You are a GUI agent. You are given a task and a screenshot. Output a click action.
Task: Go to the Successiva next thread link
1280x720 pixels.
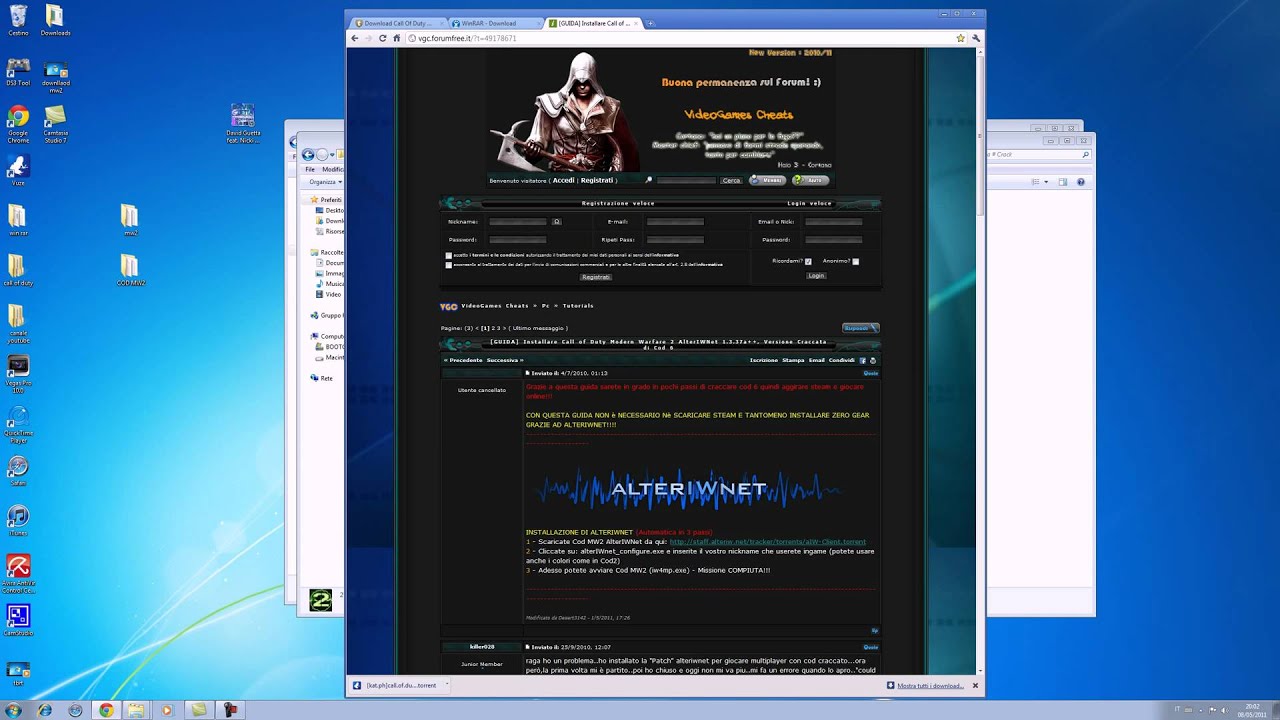pyautogui.click(x=504, y=360)
